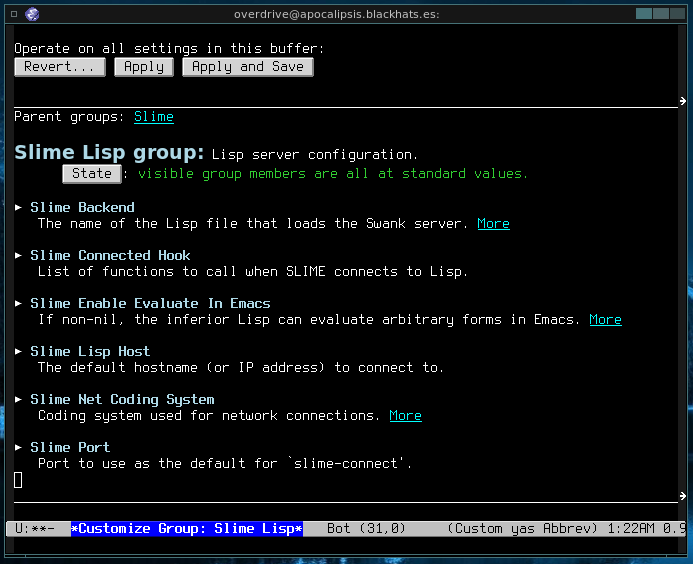Click the Slime Connected Hook title

tap(110, 255)
